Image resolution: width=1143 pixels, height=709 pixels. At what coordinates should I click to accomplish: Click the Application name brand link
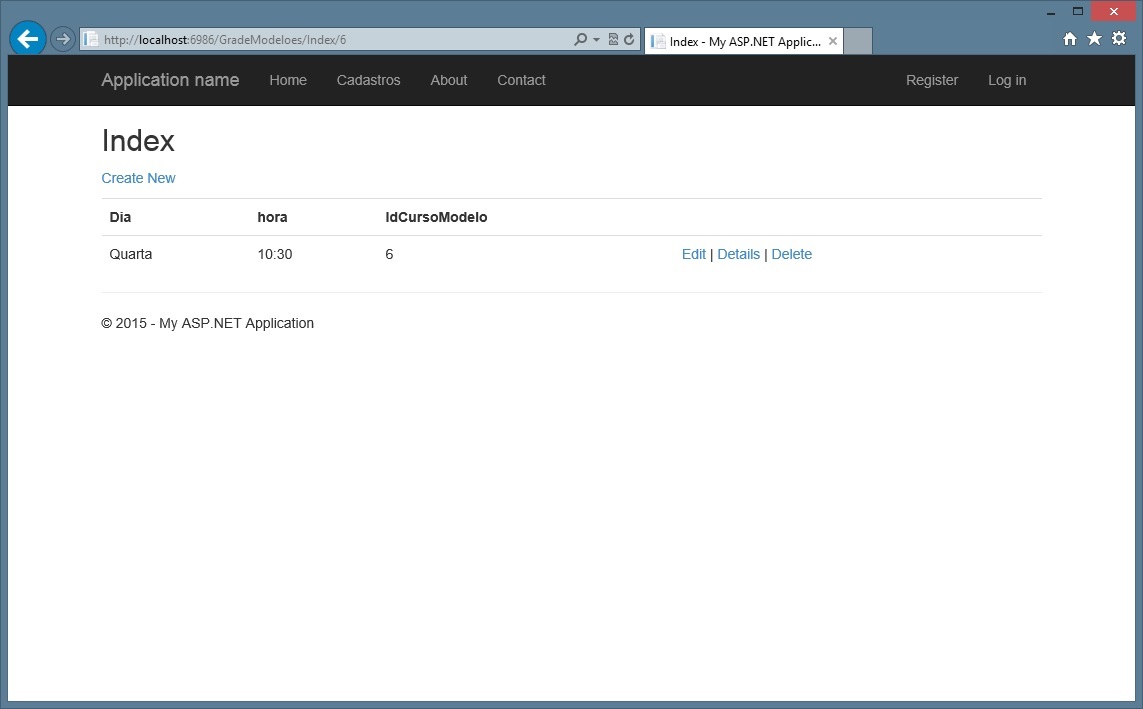pos(170,80)
